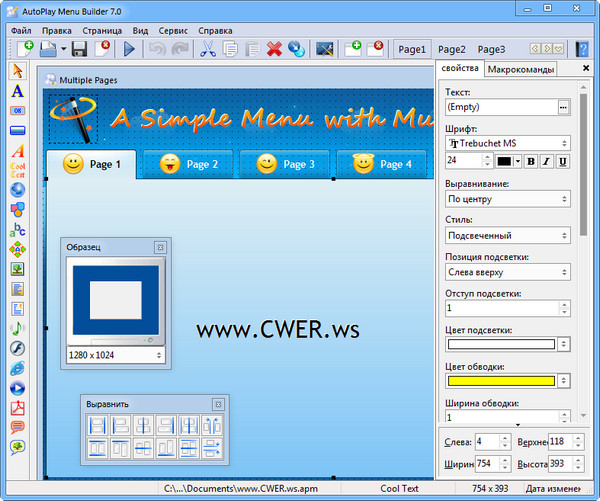Expand the Цвет подсветки color dropdown
The width and height of the screenshot is (600, 501).
tap(563, 344)
